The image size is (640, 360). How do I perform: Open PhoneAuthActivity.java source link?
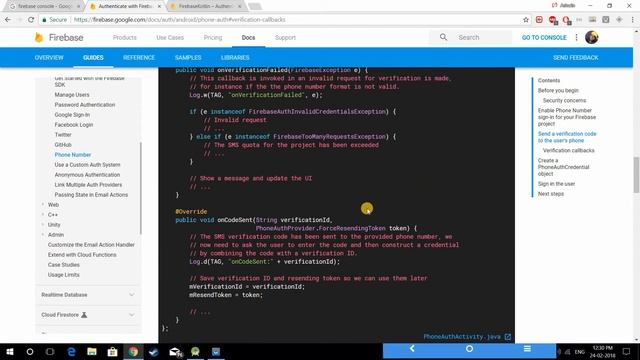462,337
